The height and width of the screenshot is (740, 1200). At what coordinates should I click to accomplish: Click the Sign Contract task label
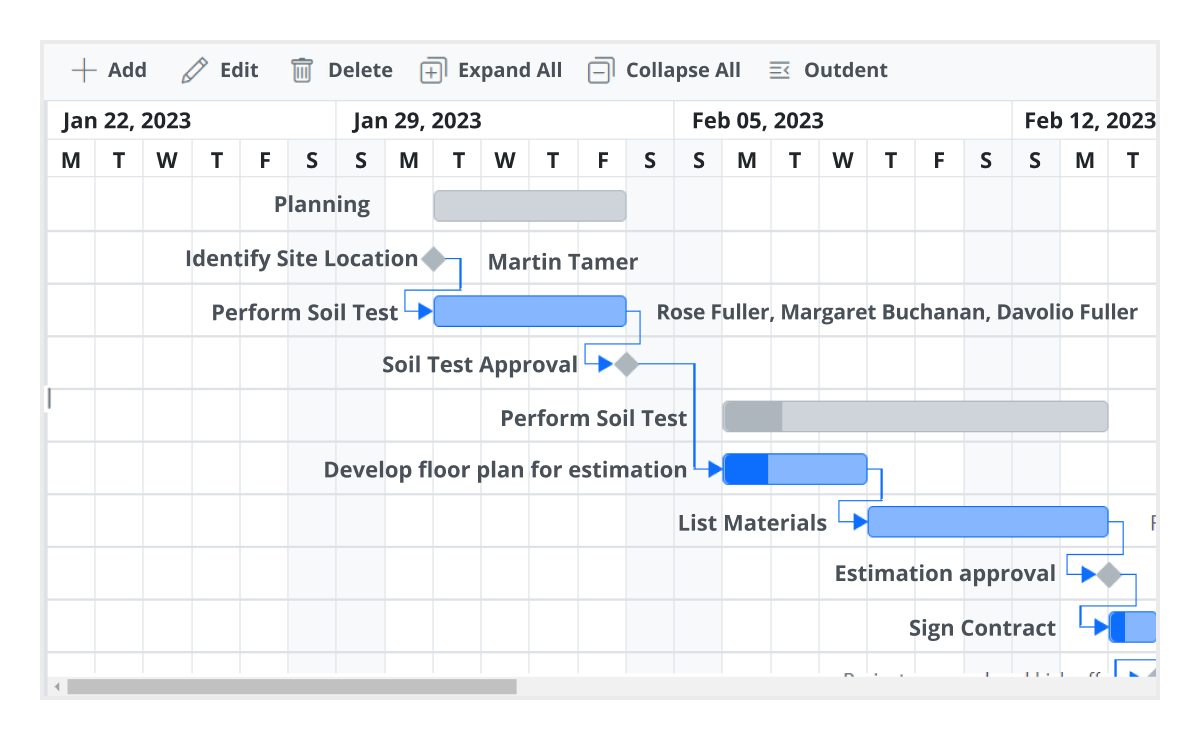tap(981, 627)
